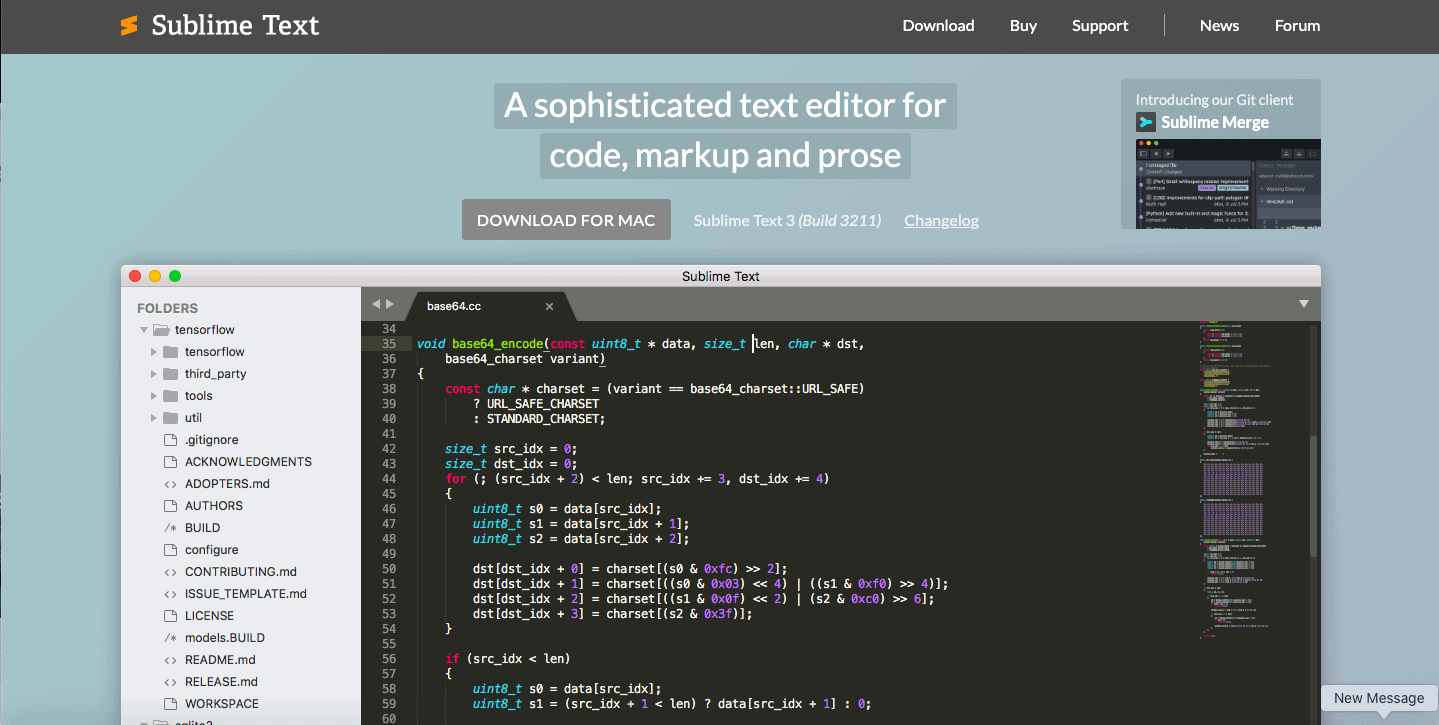The height and width of the screenshot is (725, 1439).
Task: Click the RELEASE.md markup icon
Action: click(x=170, y=682)
